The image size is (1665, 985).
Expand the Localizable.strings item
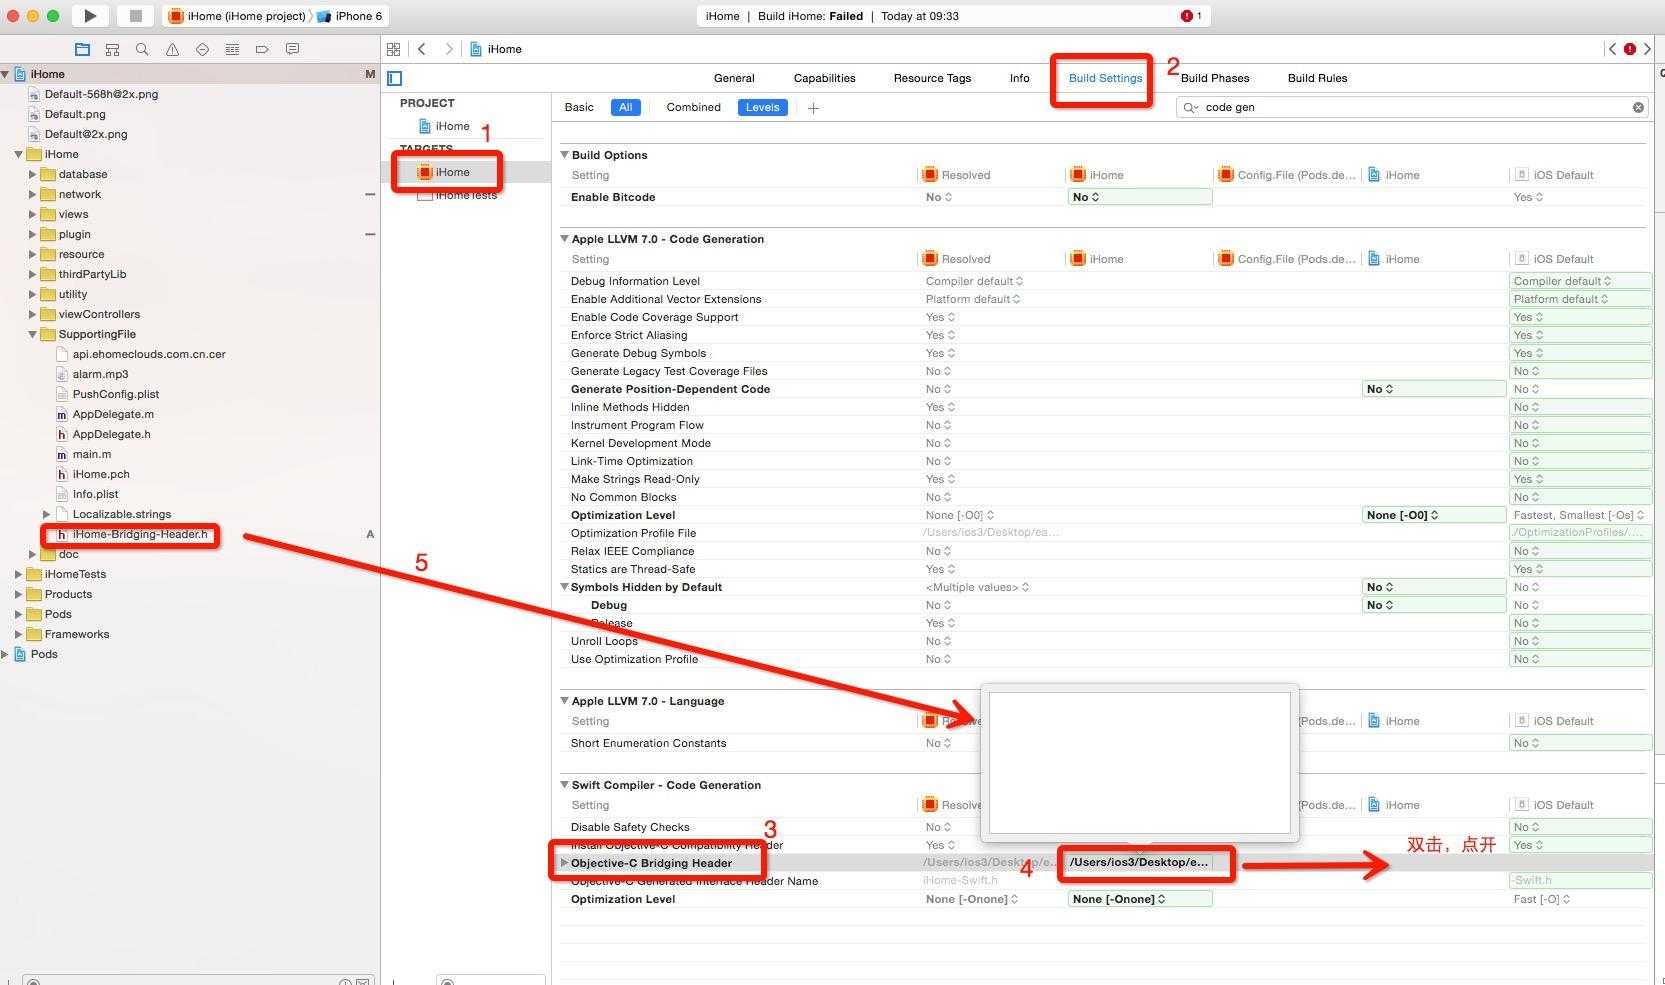(x=46, y=514)
